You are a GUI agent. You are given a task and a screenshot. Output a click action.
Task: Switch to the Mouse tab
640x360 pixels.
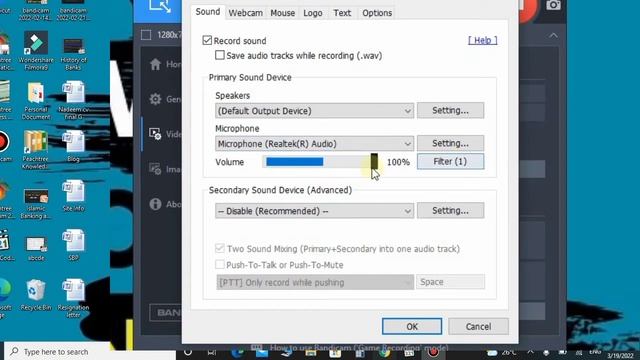pyautogui.click(x=282, y=13)
